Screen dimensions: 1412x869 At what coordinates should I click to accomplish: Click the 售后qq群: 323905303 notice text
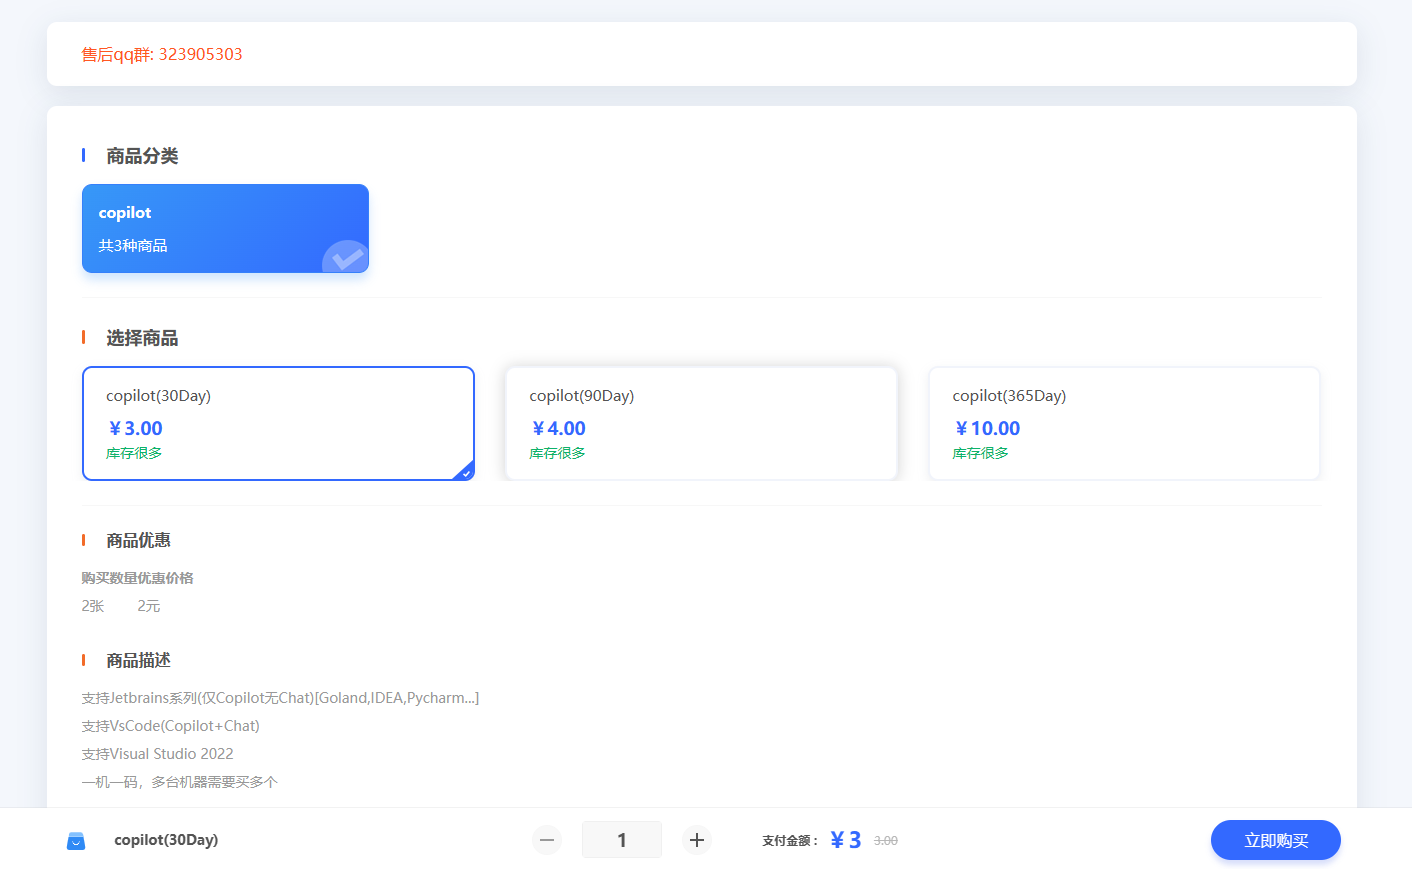click(162, 54)
